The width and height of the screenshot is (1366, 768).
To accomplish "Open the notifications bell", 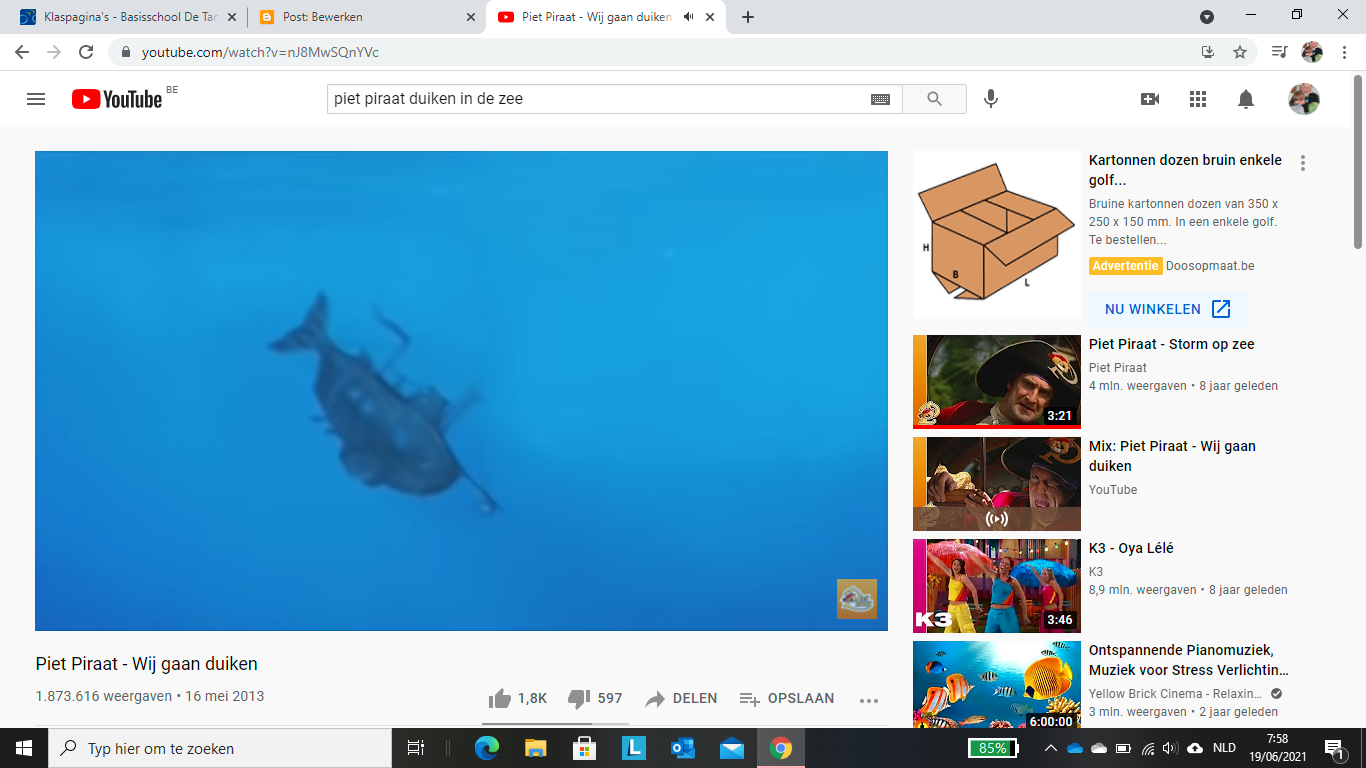I will [1246, 99].
